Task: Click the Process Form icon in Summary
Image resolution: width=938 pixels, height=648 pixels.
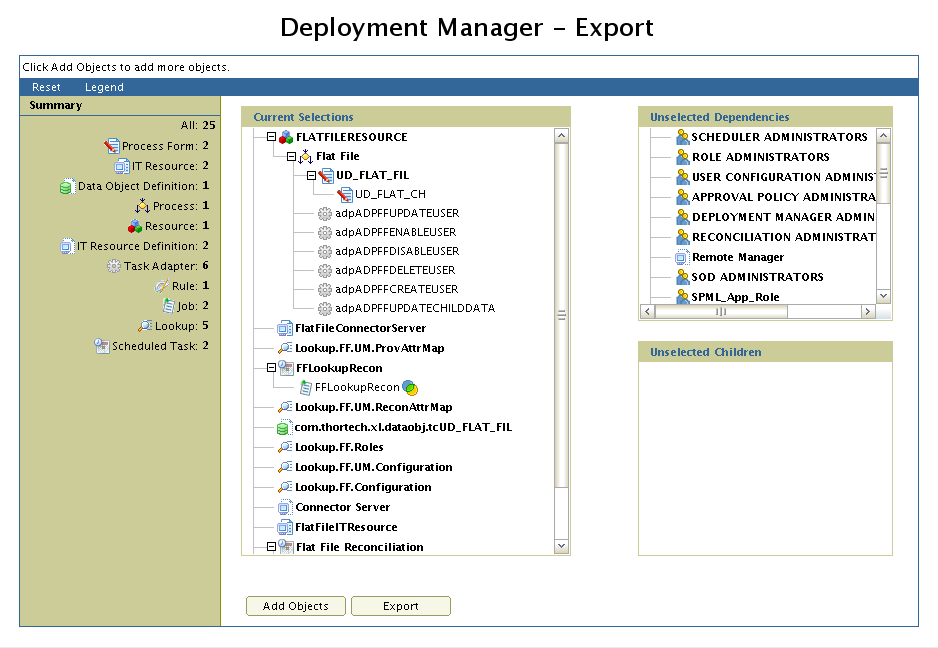Action: [x=111, y=145]
